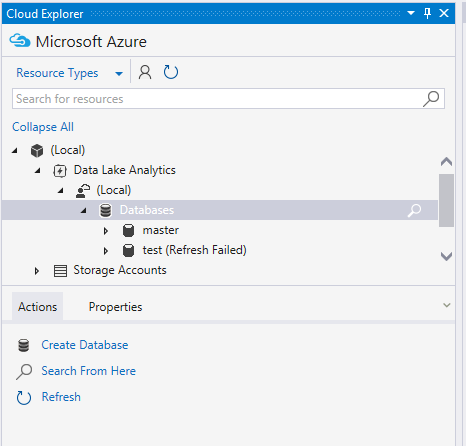Viewport: 466px width, 446px height.
Task: Switch to the Properties tab
Action: click(x=115, y=307)
